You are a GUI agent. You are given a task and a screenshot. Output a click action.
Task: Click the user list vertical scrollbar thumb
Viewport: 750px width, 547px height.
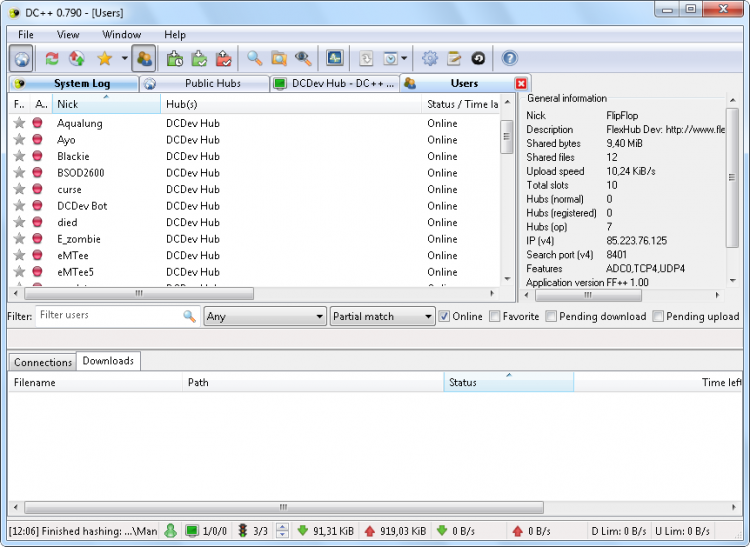[507, 137]
